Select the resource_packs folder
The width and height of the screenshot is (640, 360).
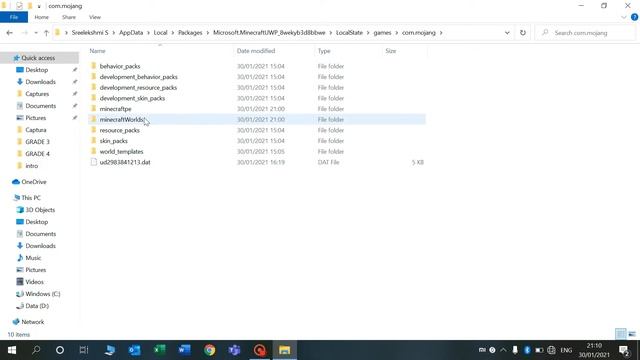120,130
